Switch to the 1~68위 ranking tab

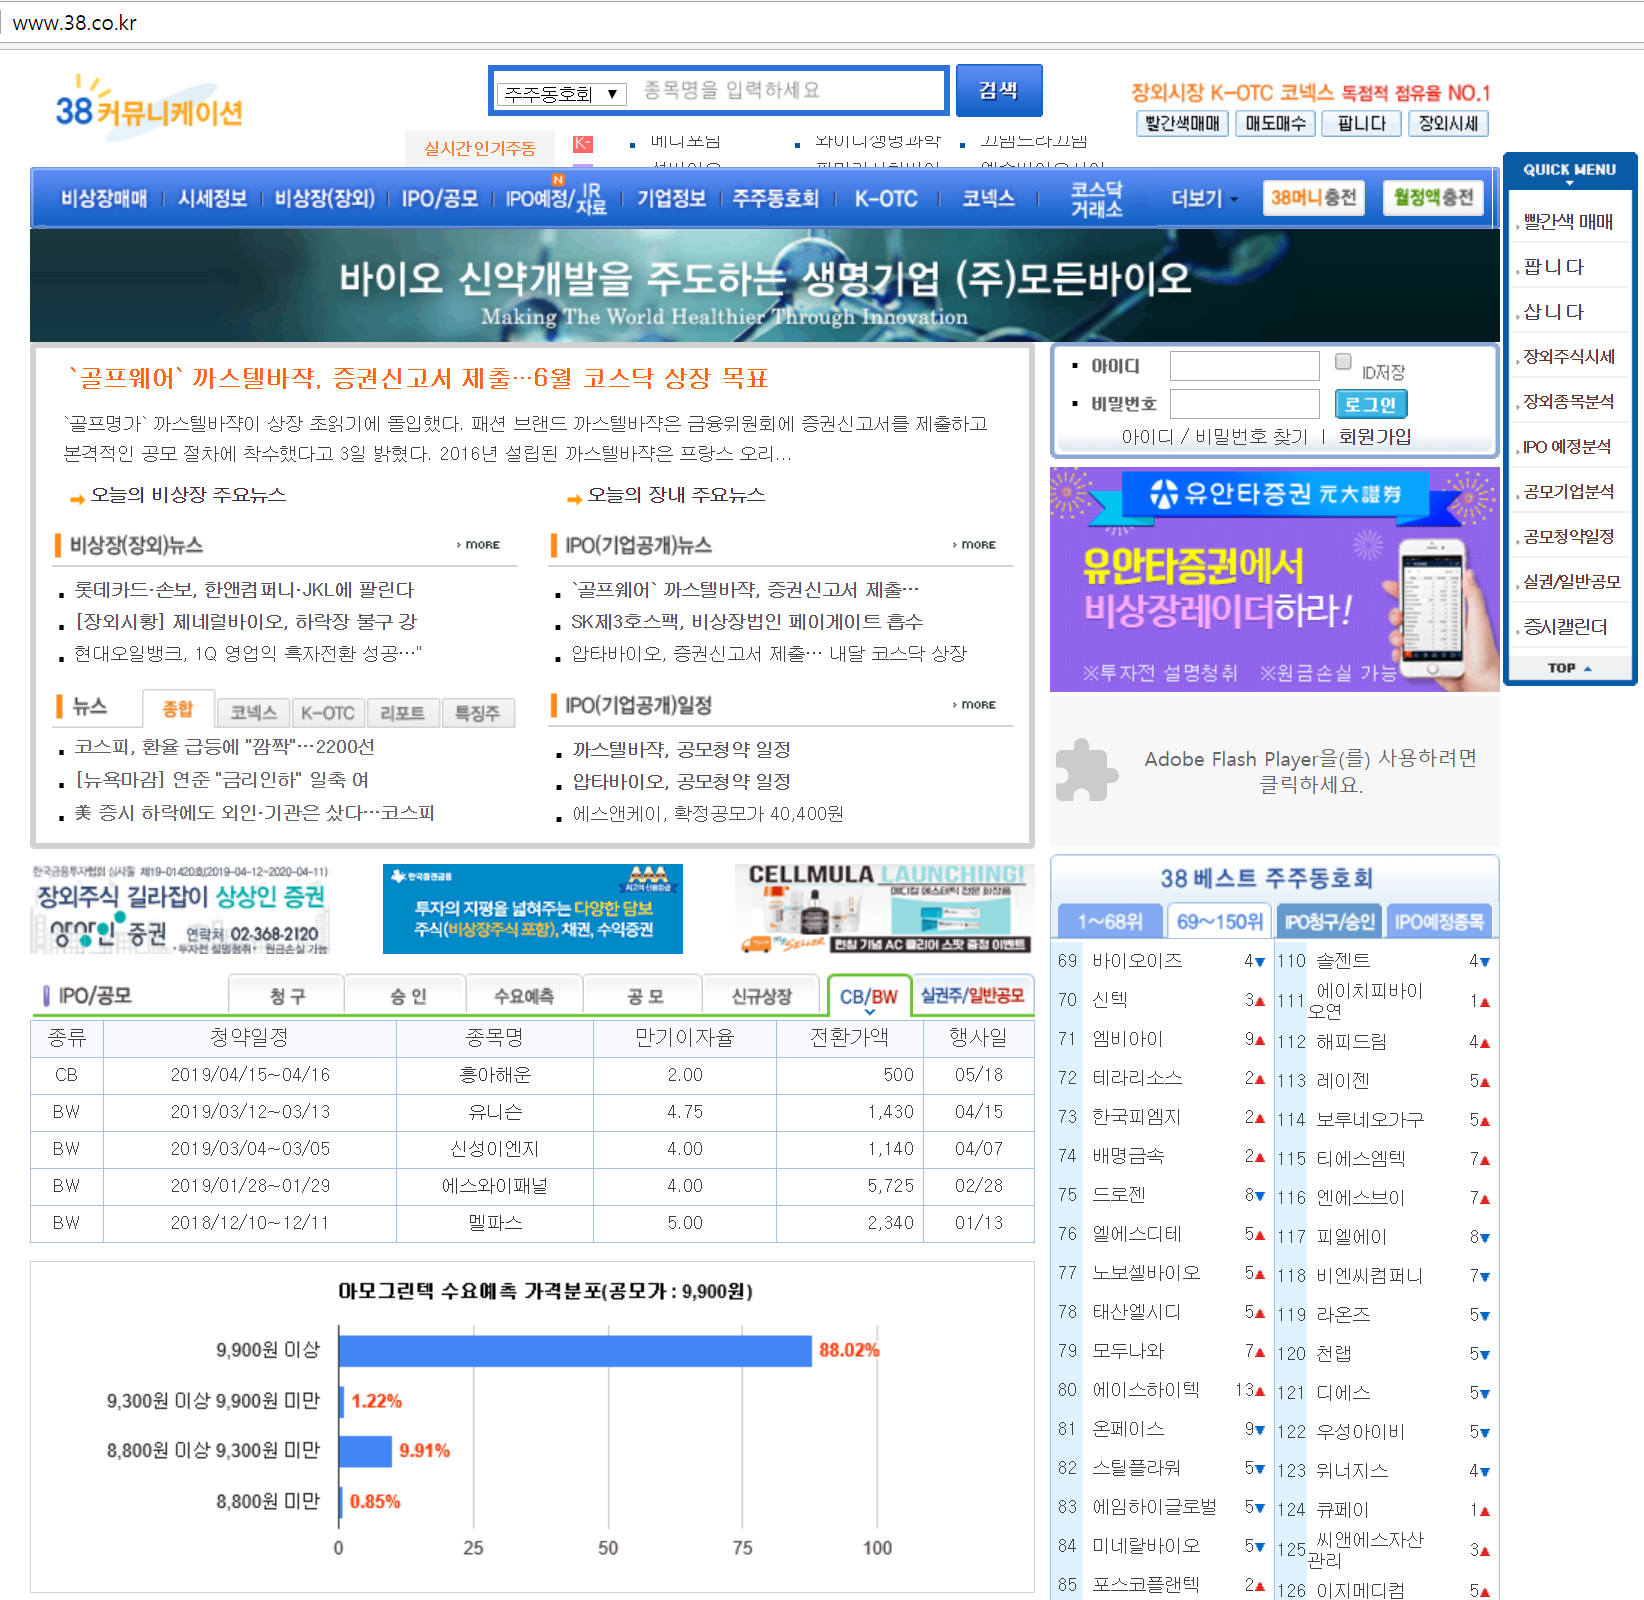tap(1110, 921)
